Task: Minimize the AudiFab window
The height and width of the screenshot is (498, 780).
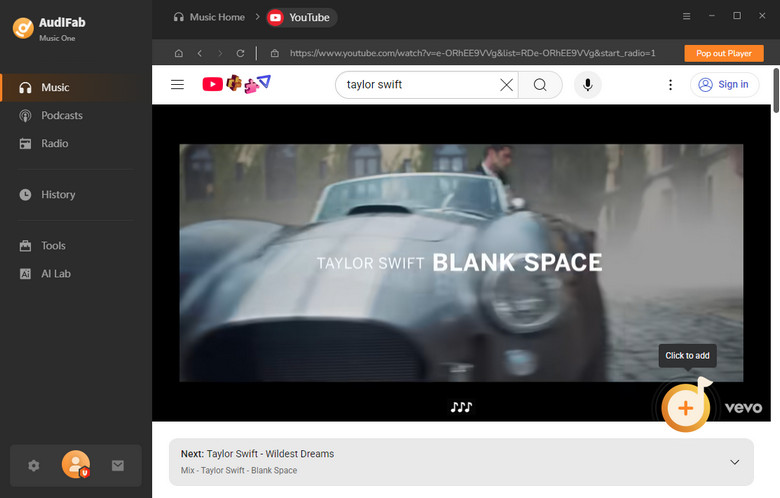Action: (x=712, y=16)
